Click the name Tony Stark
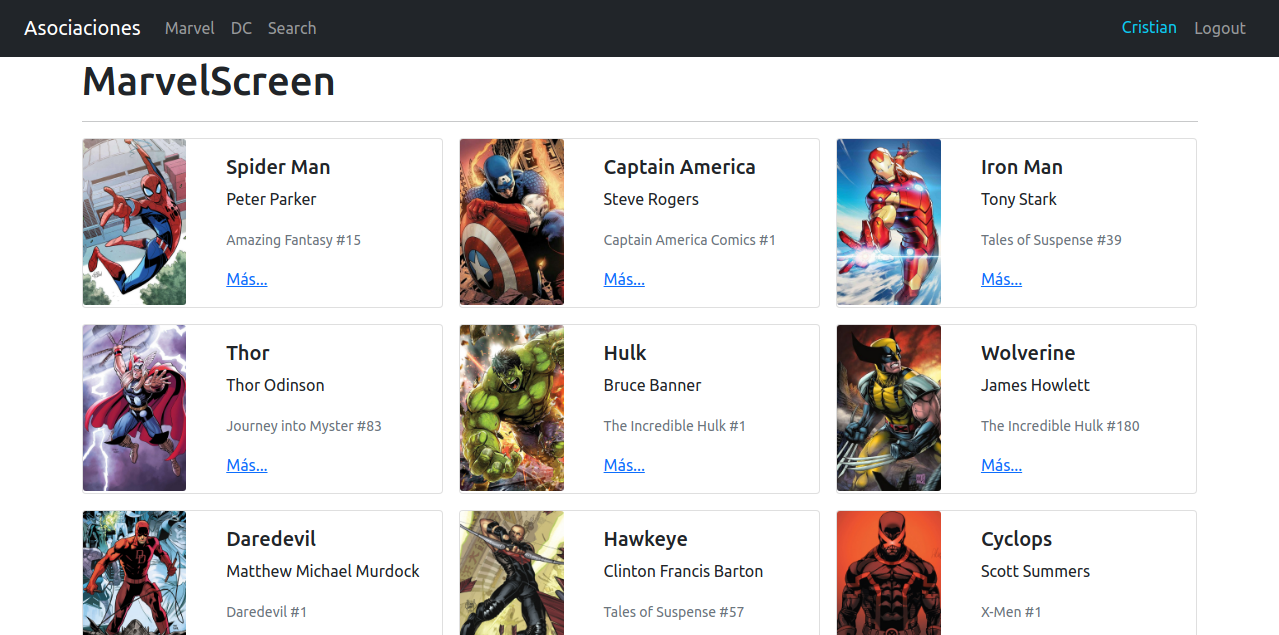This screenshot has width=1279, height=635. click(x=1019, y=199)
